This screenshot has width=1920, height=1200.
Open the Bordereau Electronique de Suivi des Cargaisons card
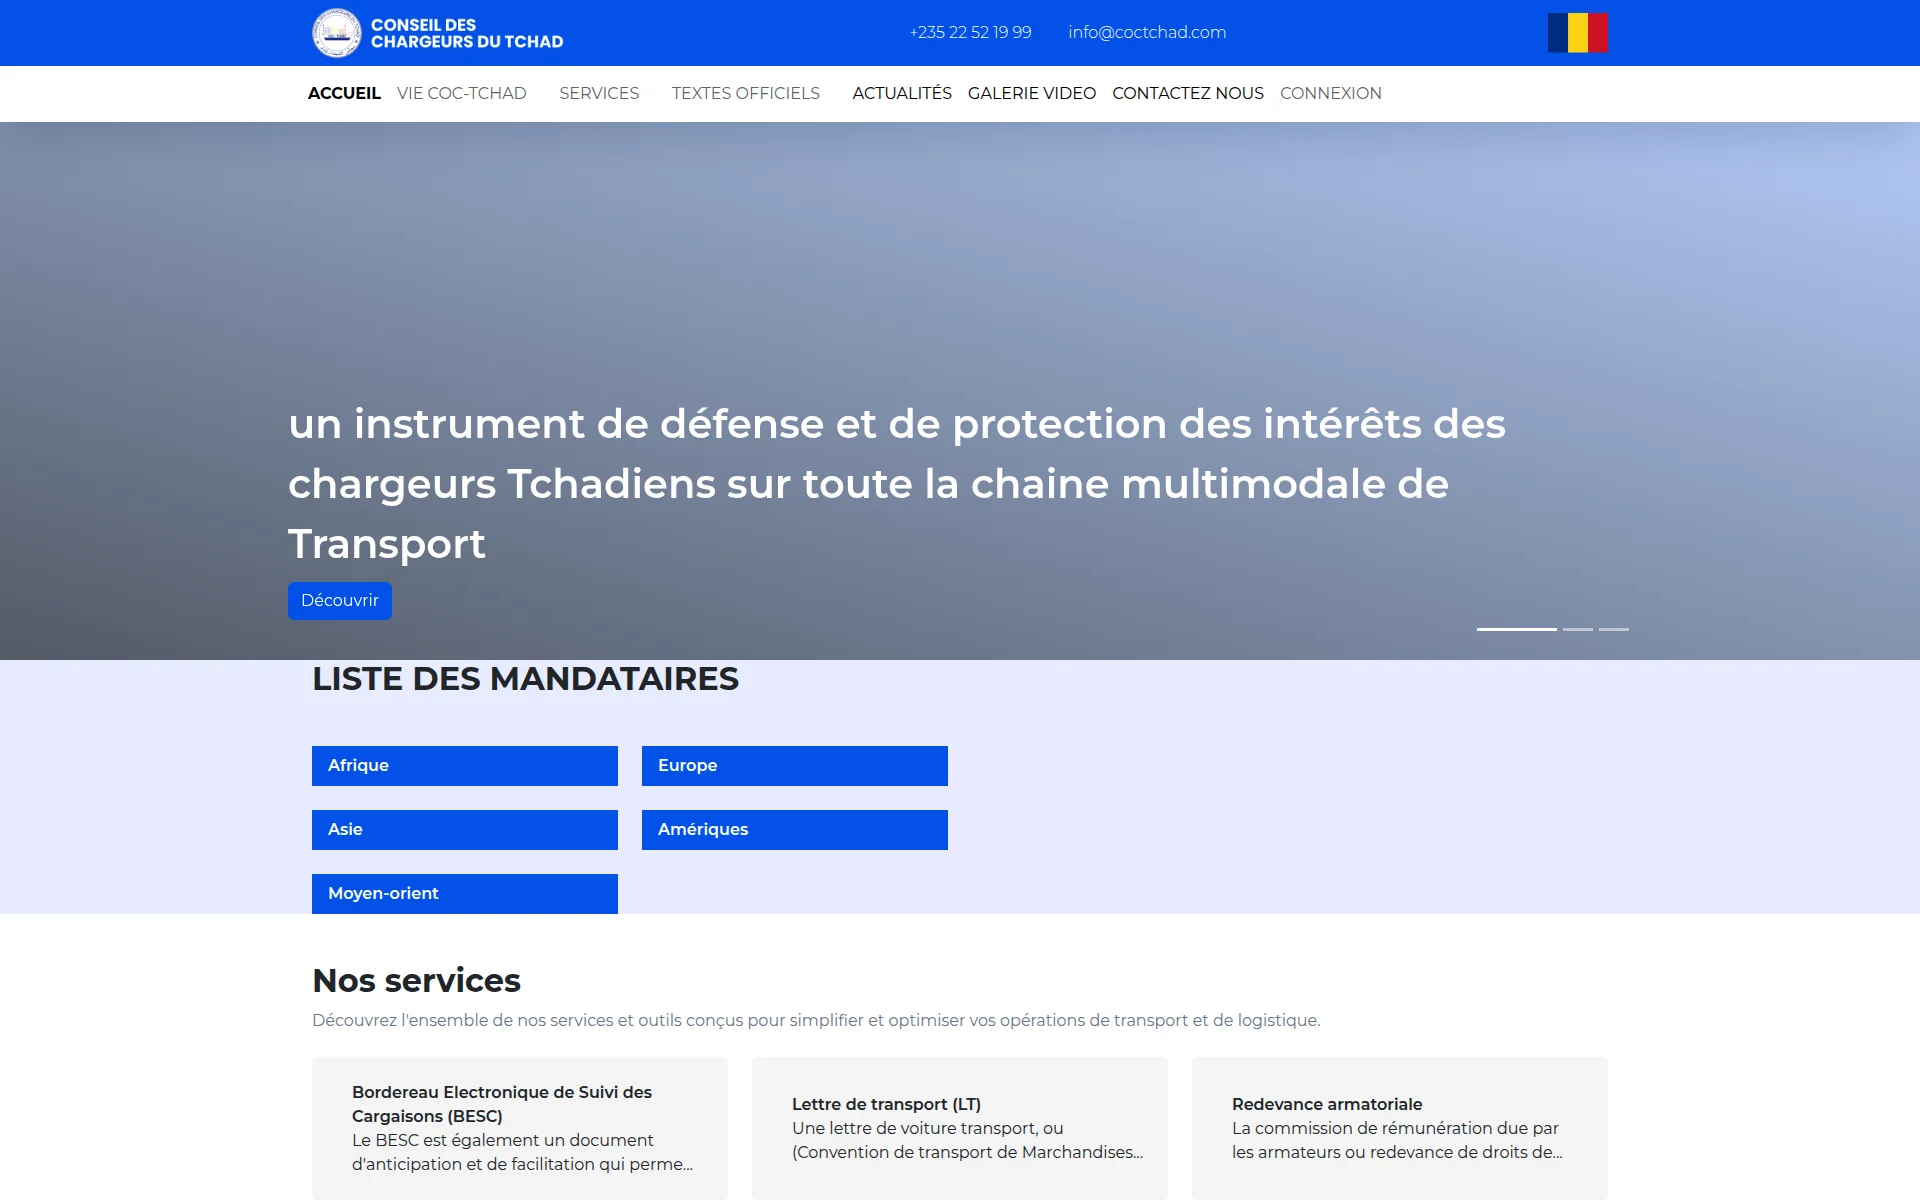tap(520, 1128)
